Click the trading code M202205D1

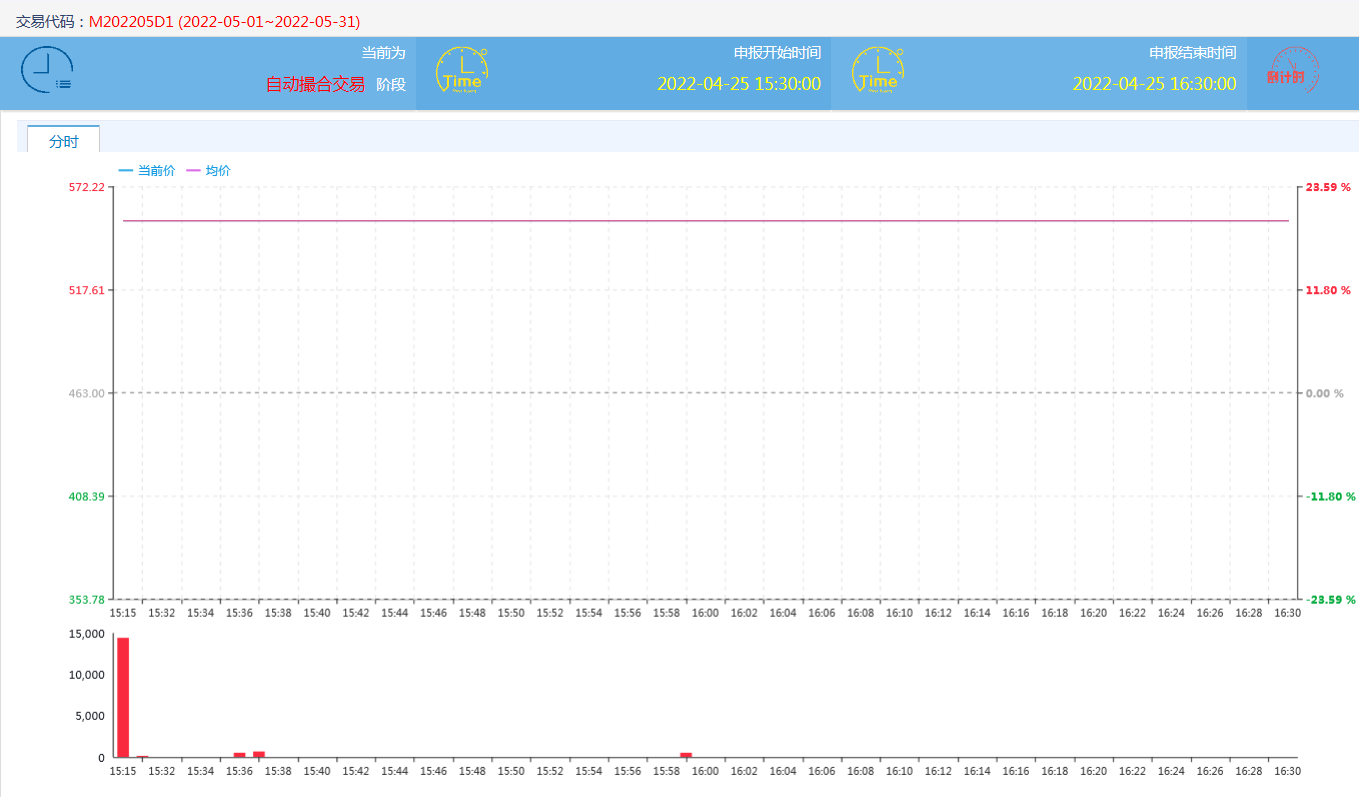131,21
